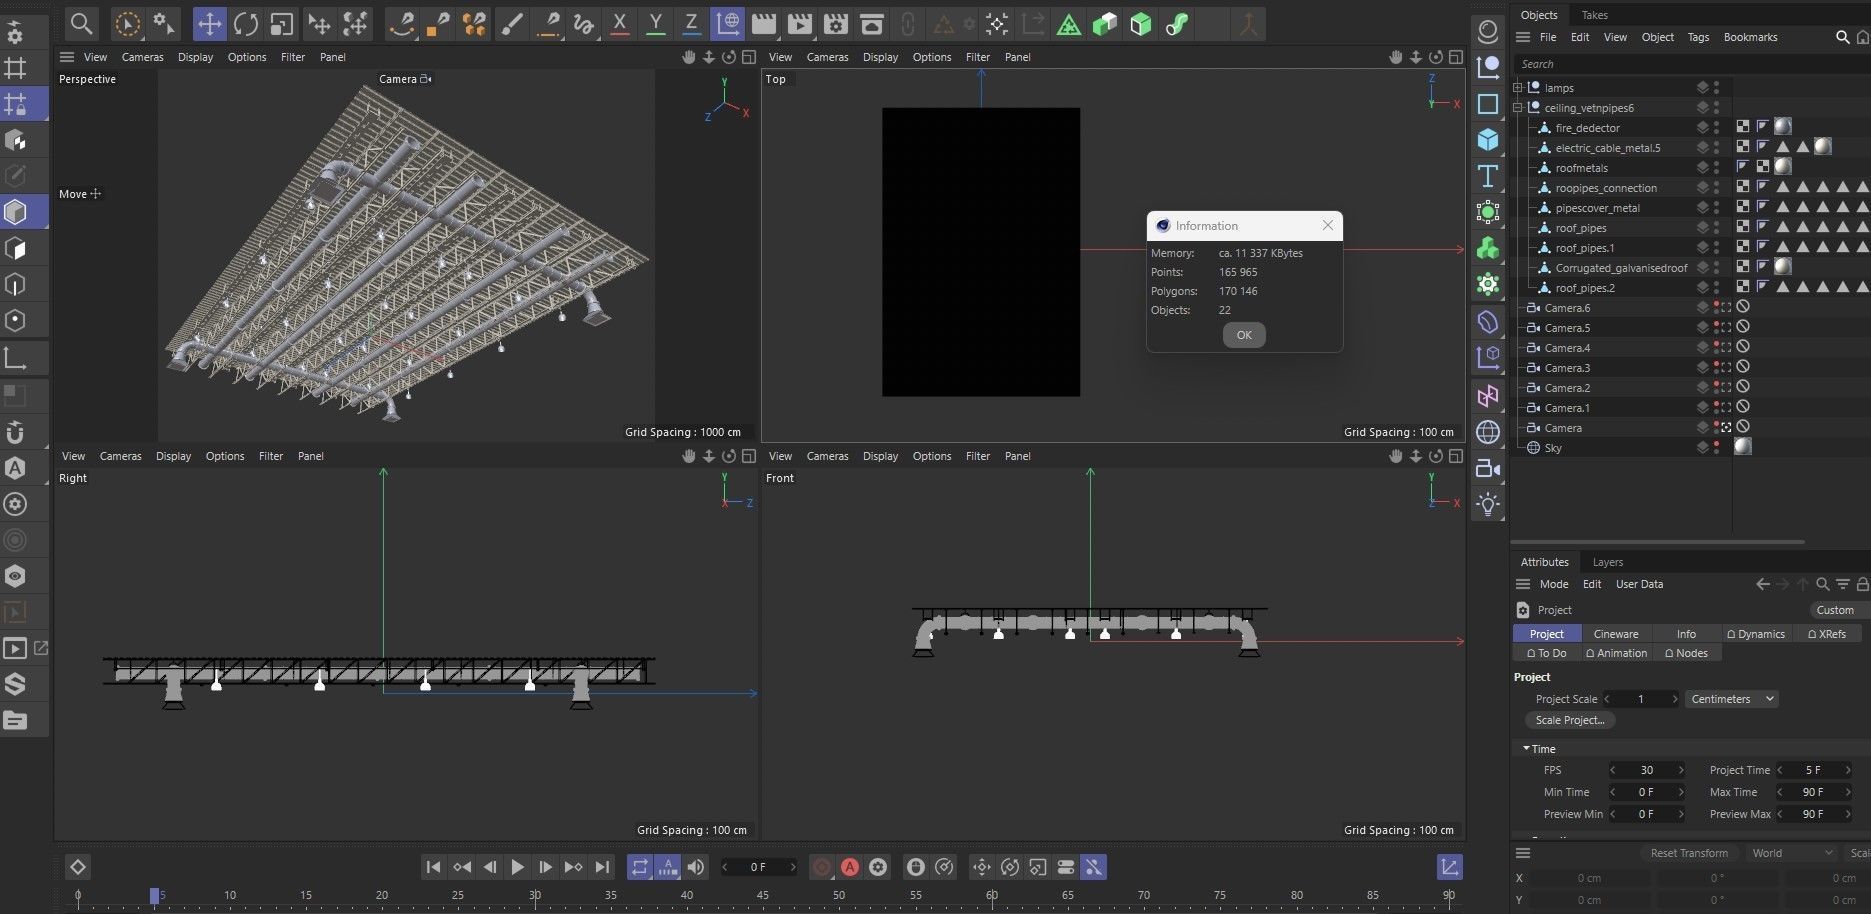1871x914 pixels.
Task: Collapse the ceiling_vetnpipes6 group
Action: coord(1518,108)
